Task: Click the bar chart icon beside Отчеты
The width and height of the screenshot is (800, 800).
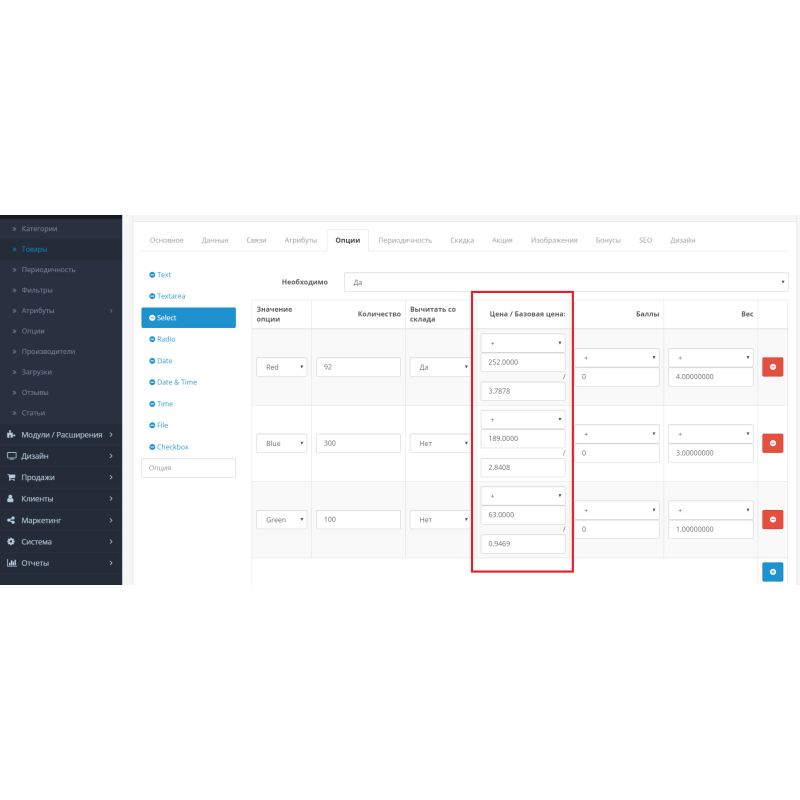Action: pos(11,562)
